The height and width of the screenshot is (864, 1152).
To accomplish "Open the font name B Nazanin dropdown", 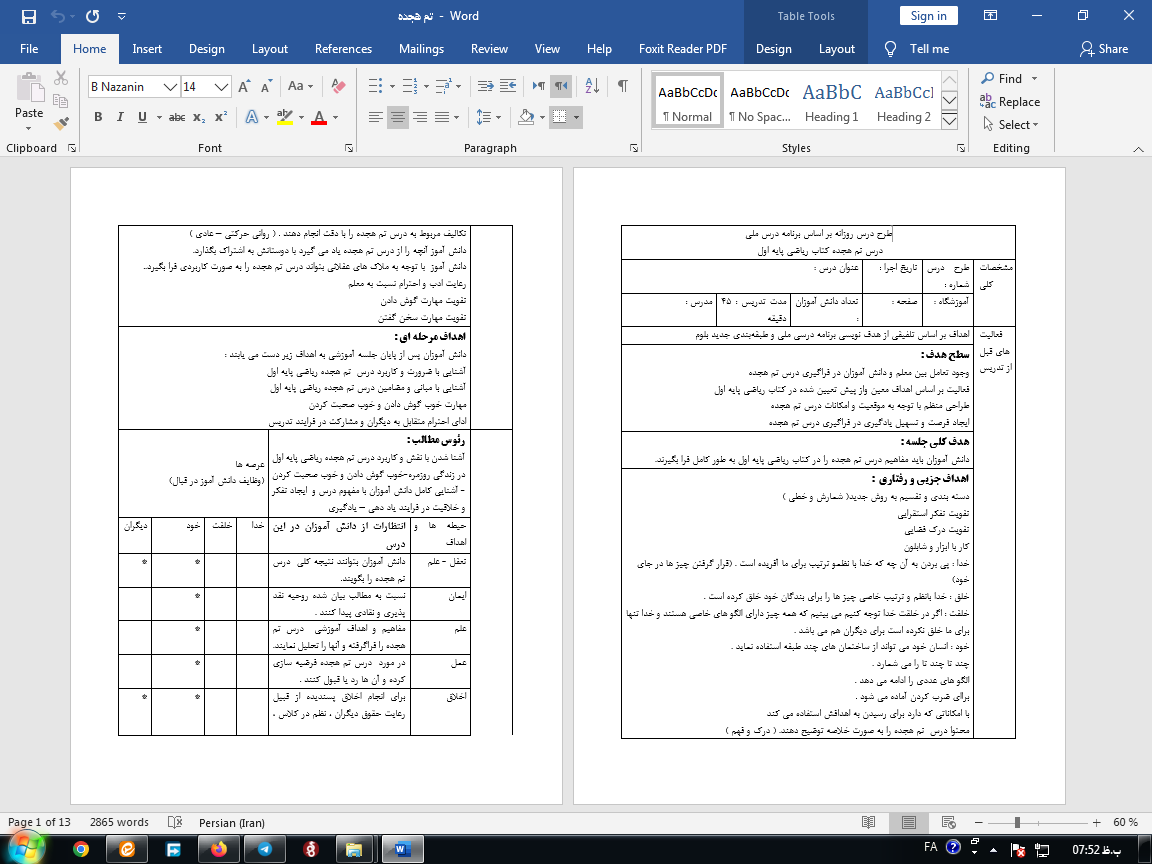I will (170, 87).
